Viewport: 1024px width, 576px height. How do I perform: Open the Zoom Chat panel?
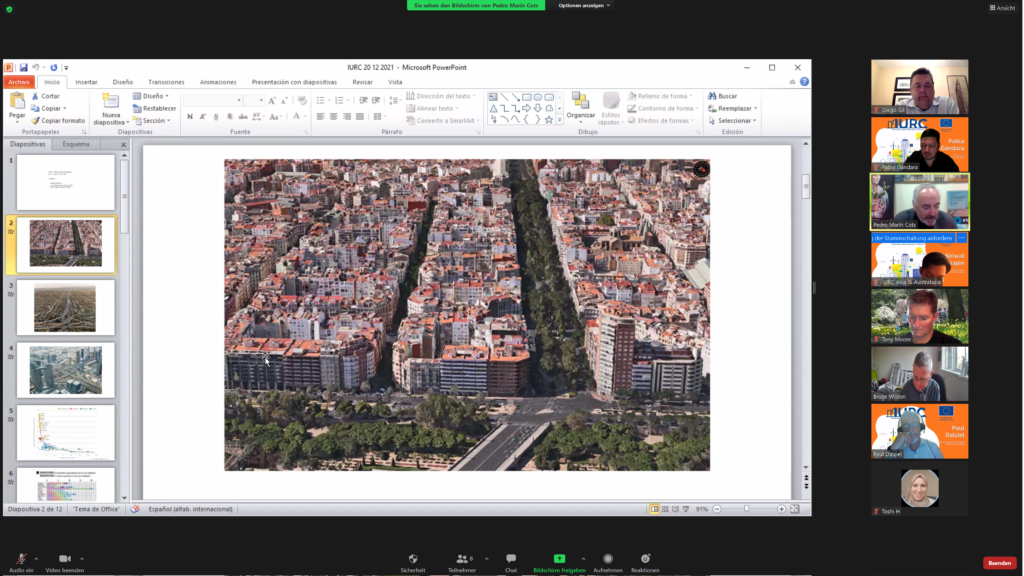[x=511, y=559]
